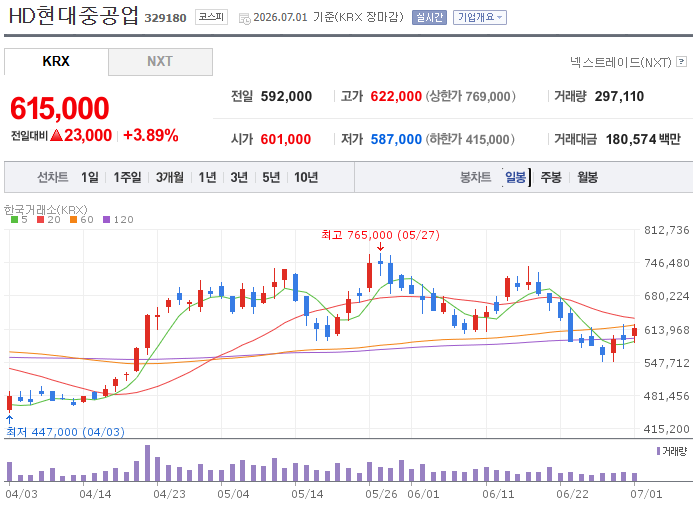Select the 월봉 monthly candle chart

(588, 177)
